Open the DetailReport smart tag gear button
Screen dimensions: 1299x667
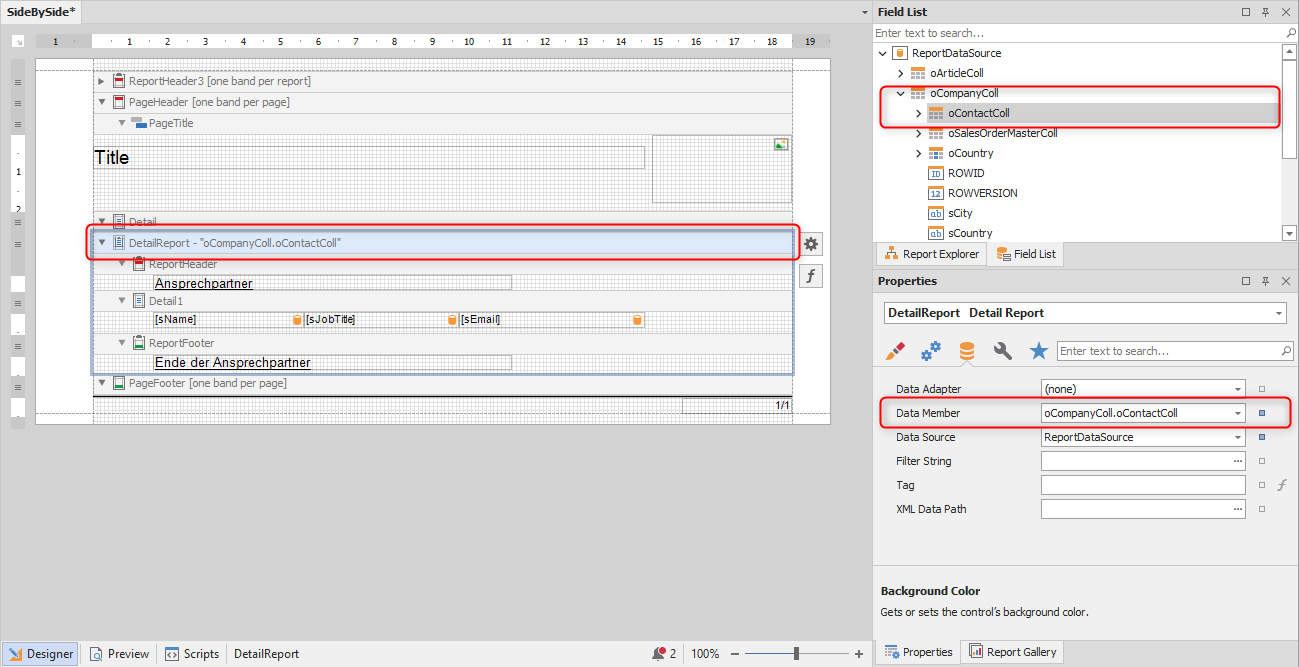(811, 244)
